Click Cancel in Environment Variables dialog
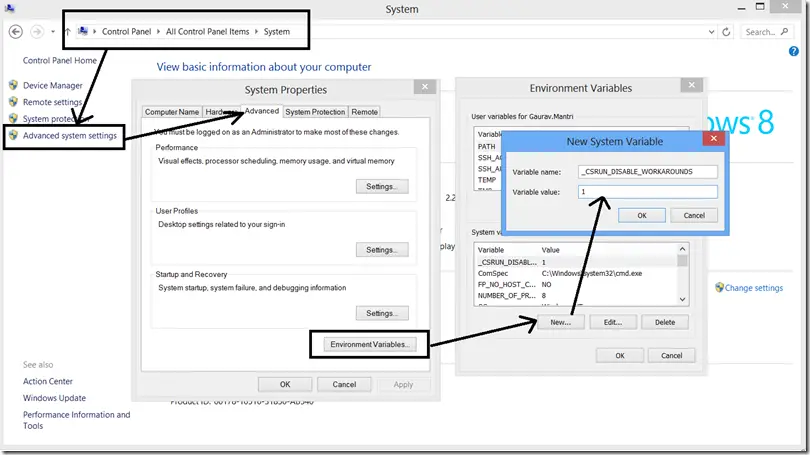Screen dimensions: 810x455 click(x=672, y=355)
